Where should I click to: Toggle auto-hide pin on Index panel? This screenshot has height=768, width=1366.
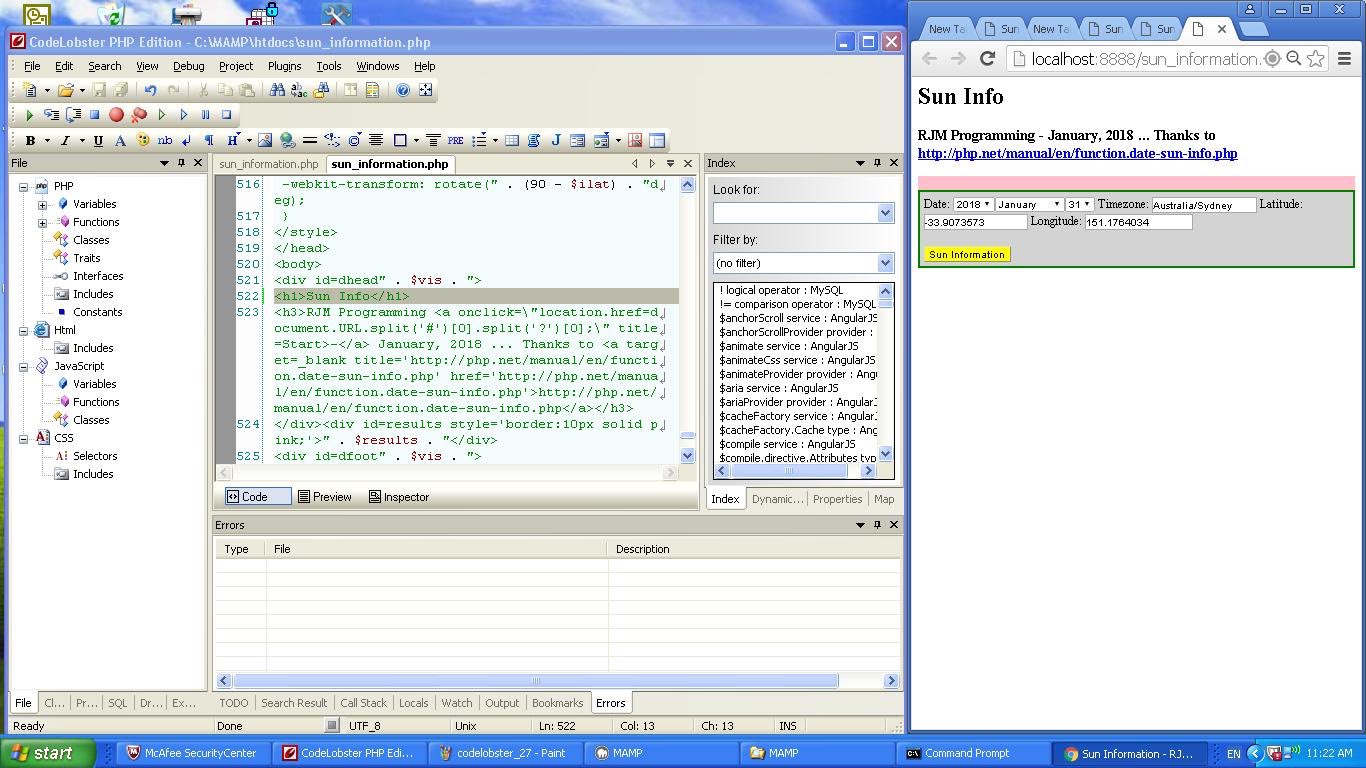[x=877, y=163]
